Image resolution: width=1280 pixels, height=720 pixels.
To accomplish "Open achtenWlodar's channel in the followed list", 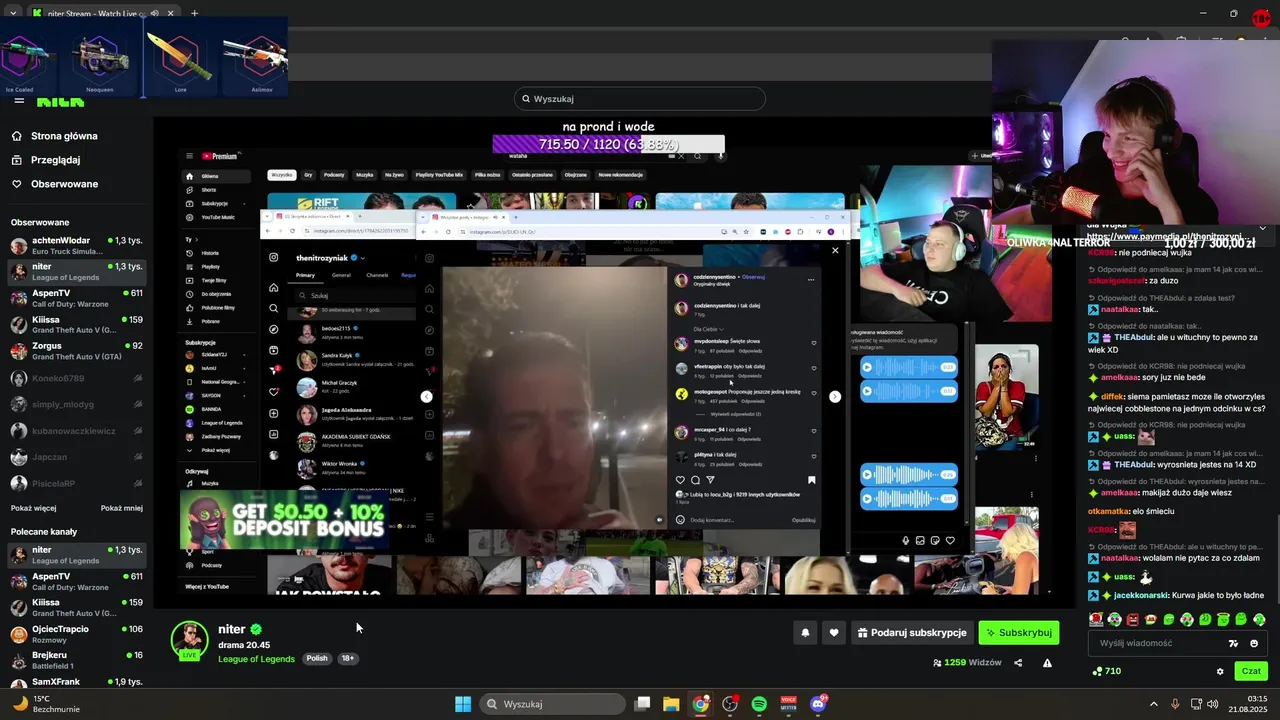I will [x=77, y=246].
